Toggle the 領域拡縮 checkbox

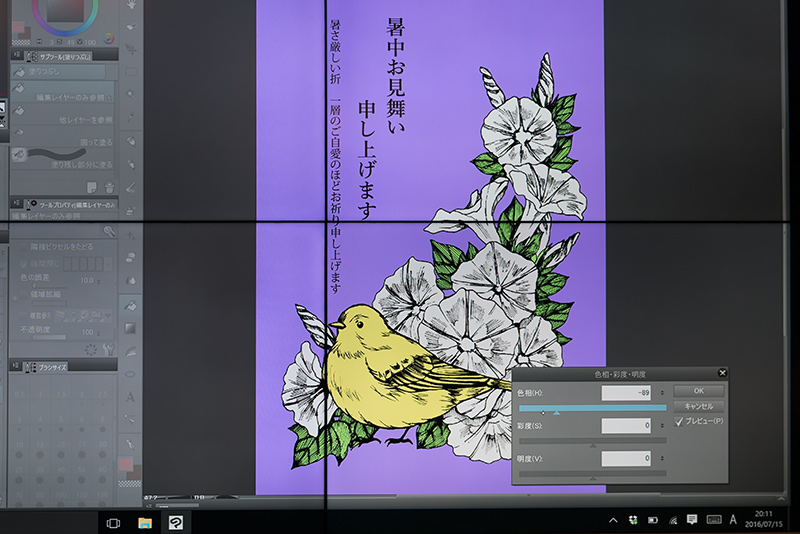[x=23, y=295]
